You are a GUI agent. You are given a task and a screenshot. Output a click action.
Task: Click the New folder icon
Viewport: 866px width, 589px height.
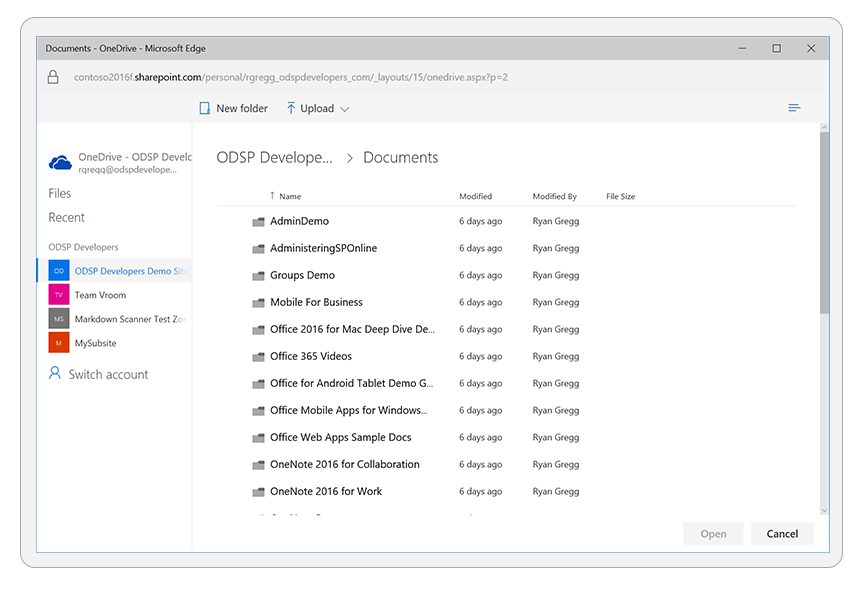pyautogui.click(x=203, y=108)
